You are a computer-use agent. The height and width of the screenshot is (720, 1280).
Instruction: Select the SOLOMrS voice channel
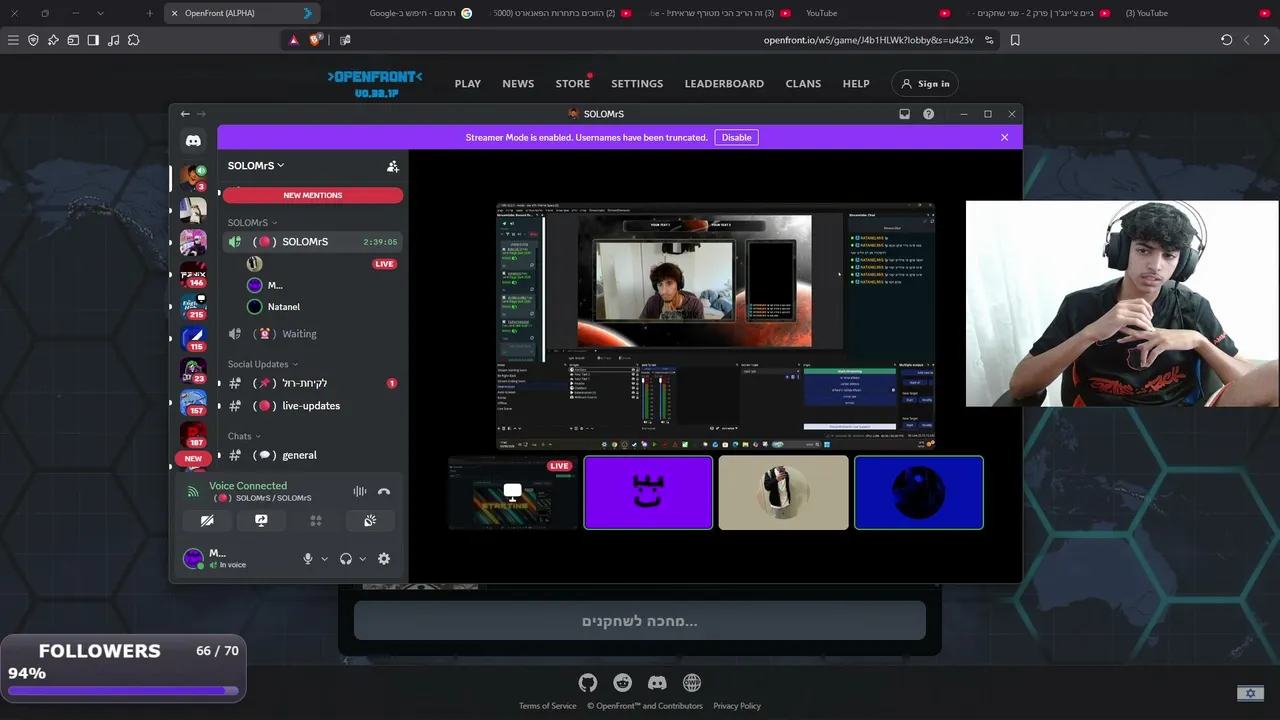[x=312, y=242]
